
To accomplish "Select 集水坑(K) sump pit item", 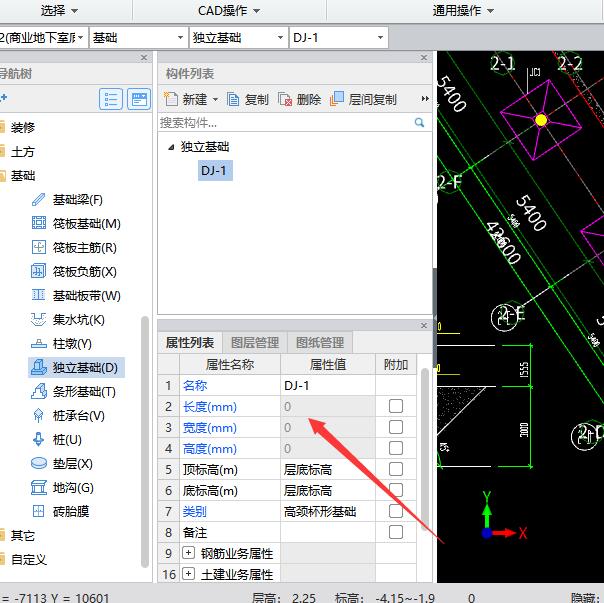I will pyautogui.click(x=68, y=319).
